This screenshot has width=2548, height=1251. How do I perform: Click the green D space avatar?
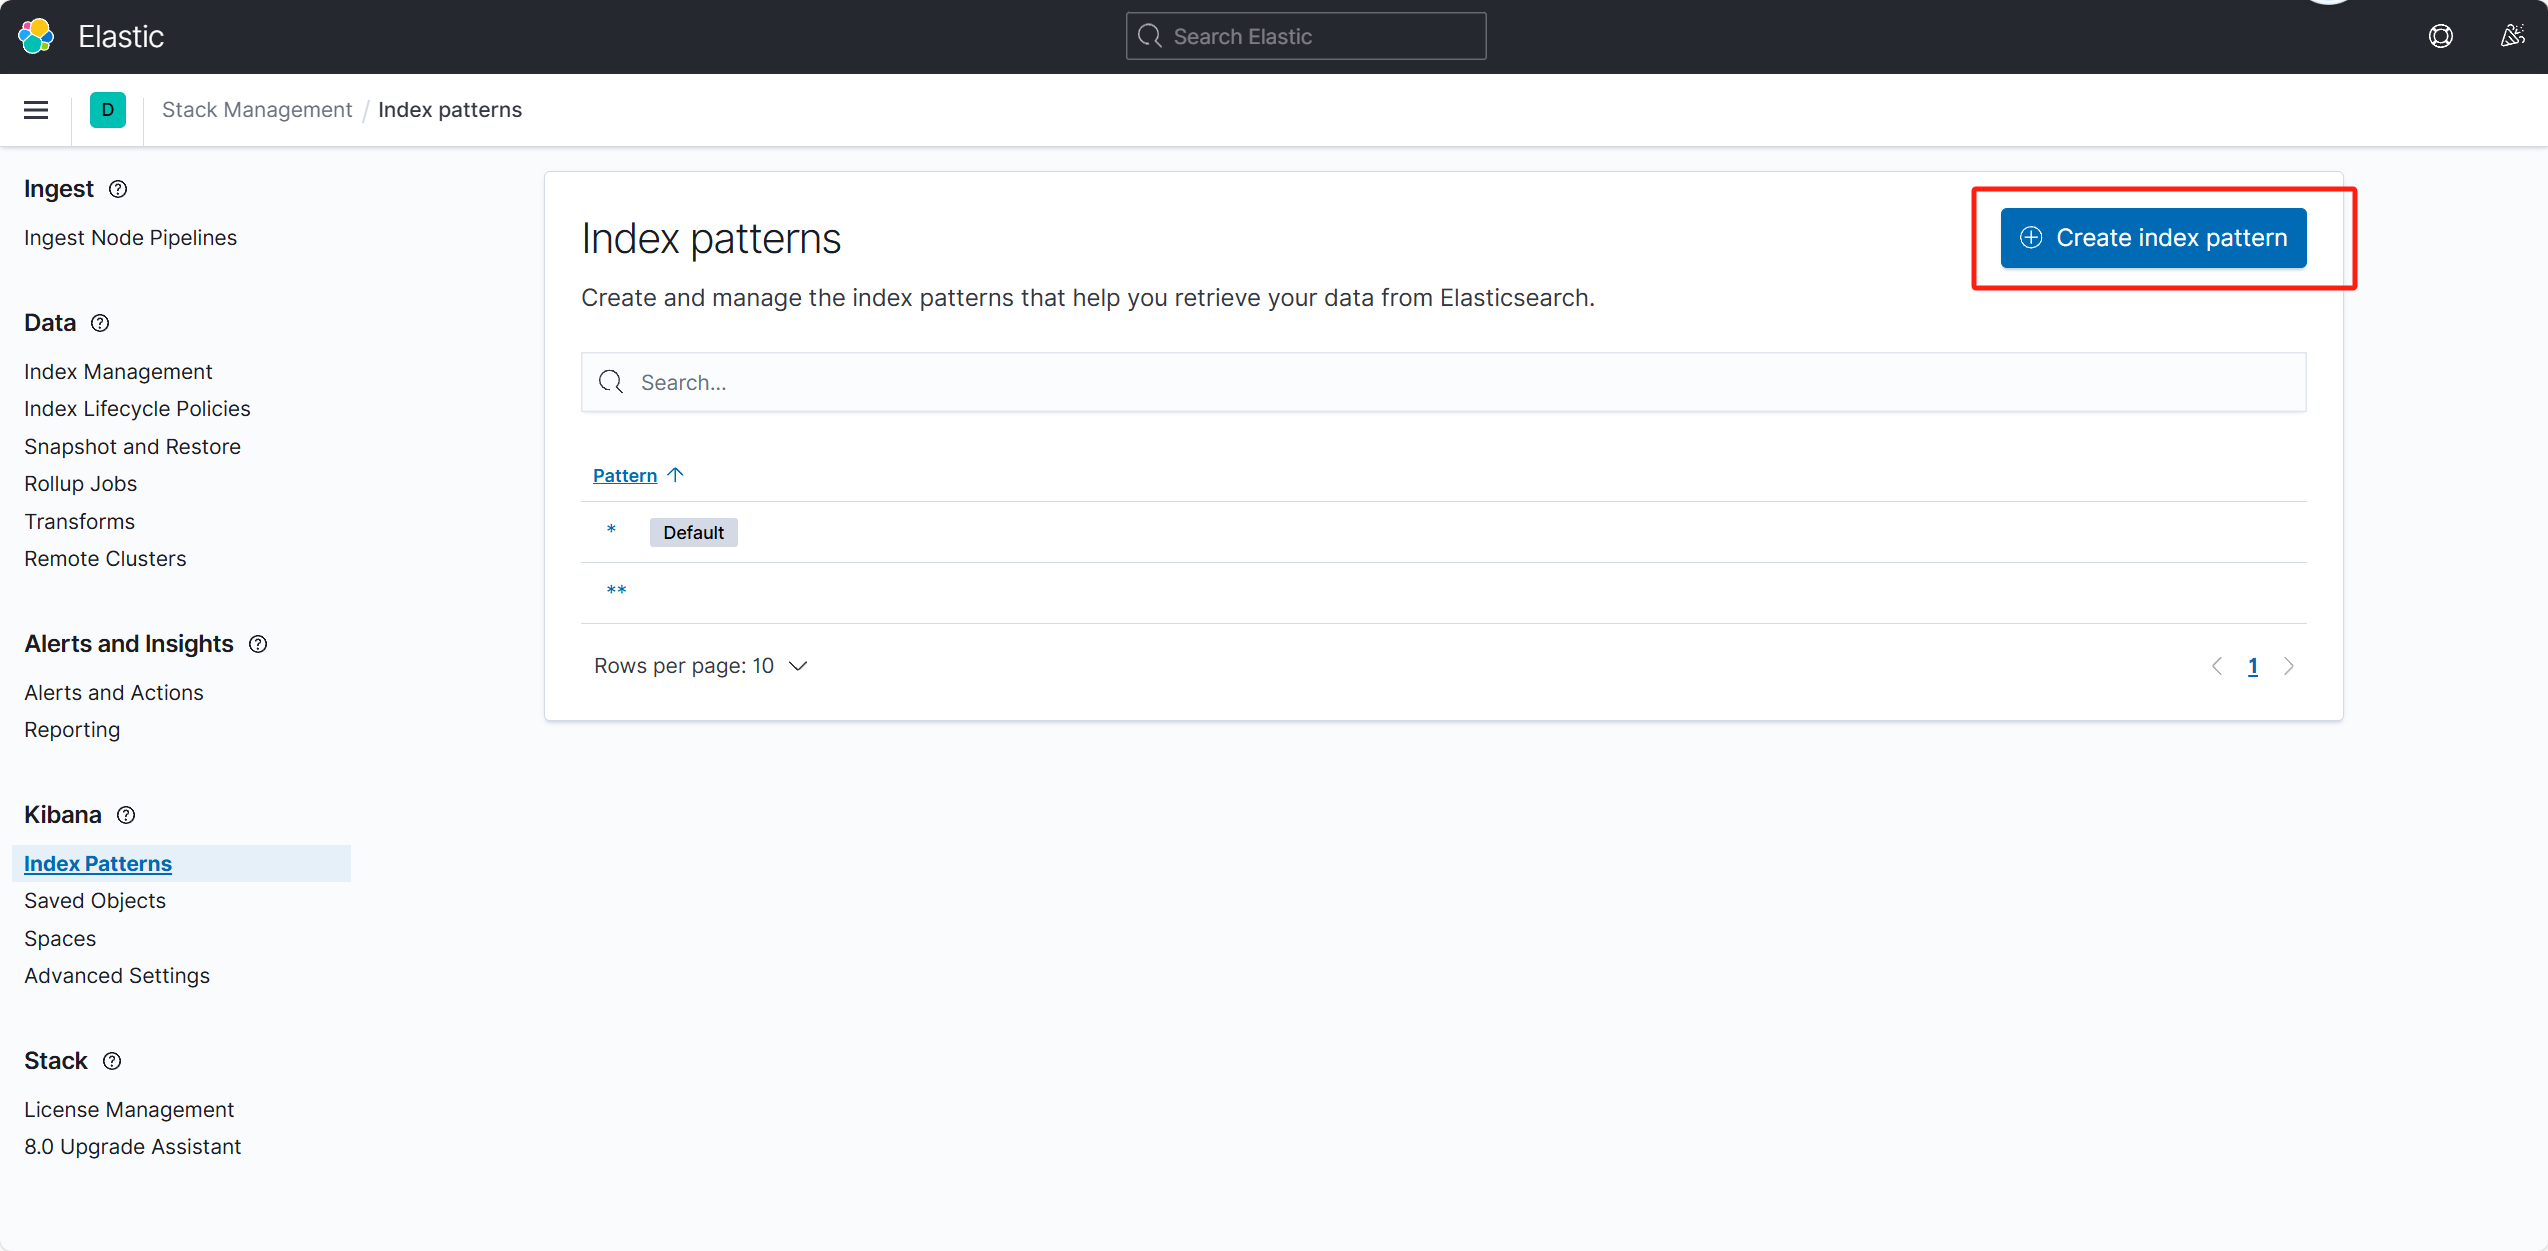pos(108,110)
